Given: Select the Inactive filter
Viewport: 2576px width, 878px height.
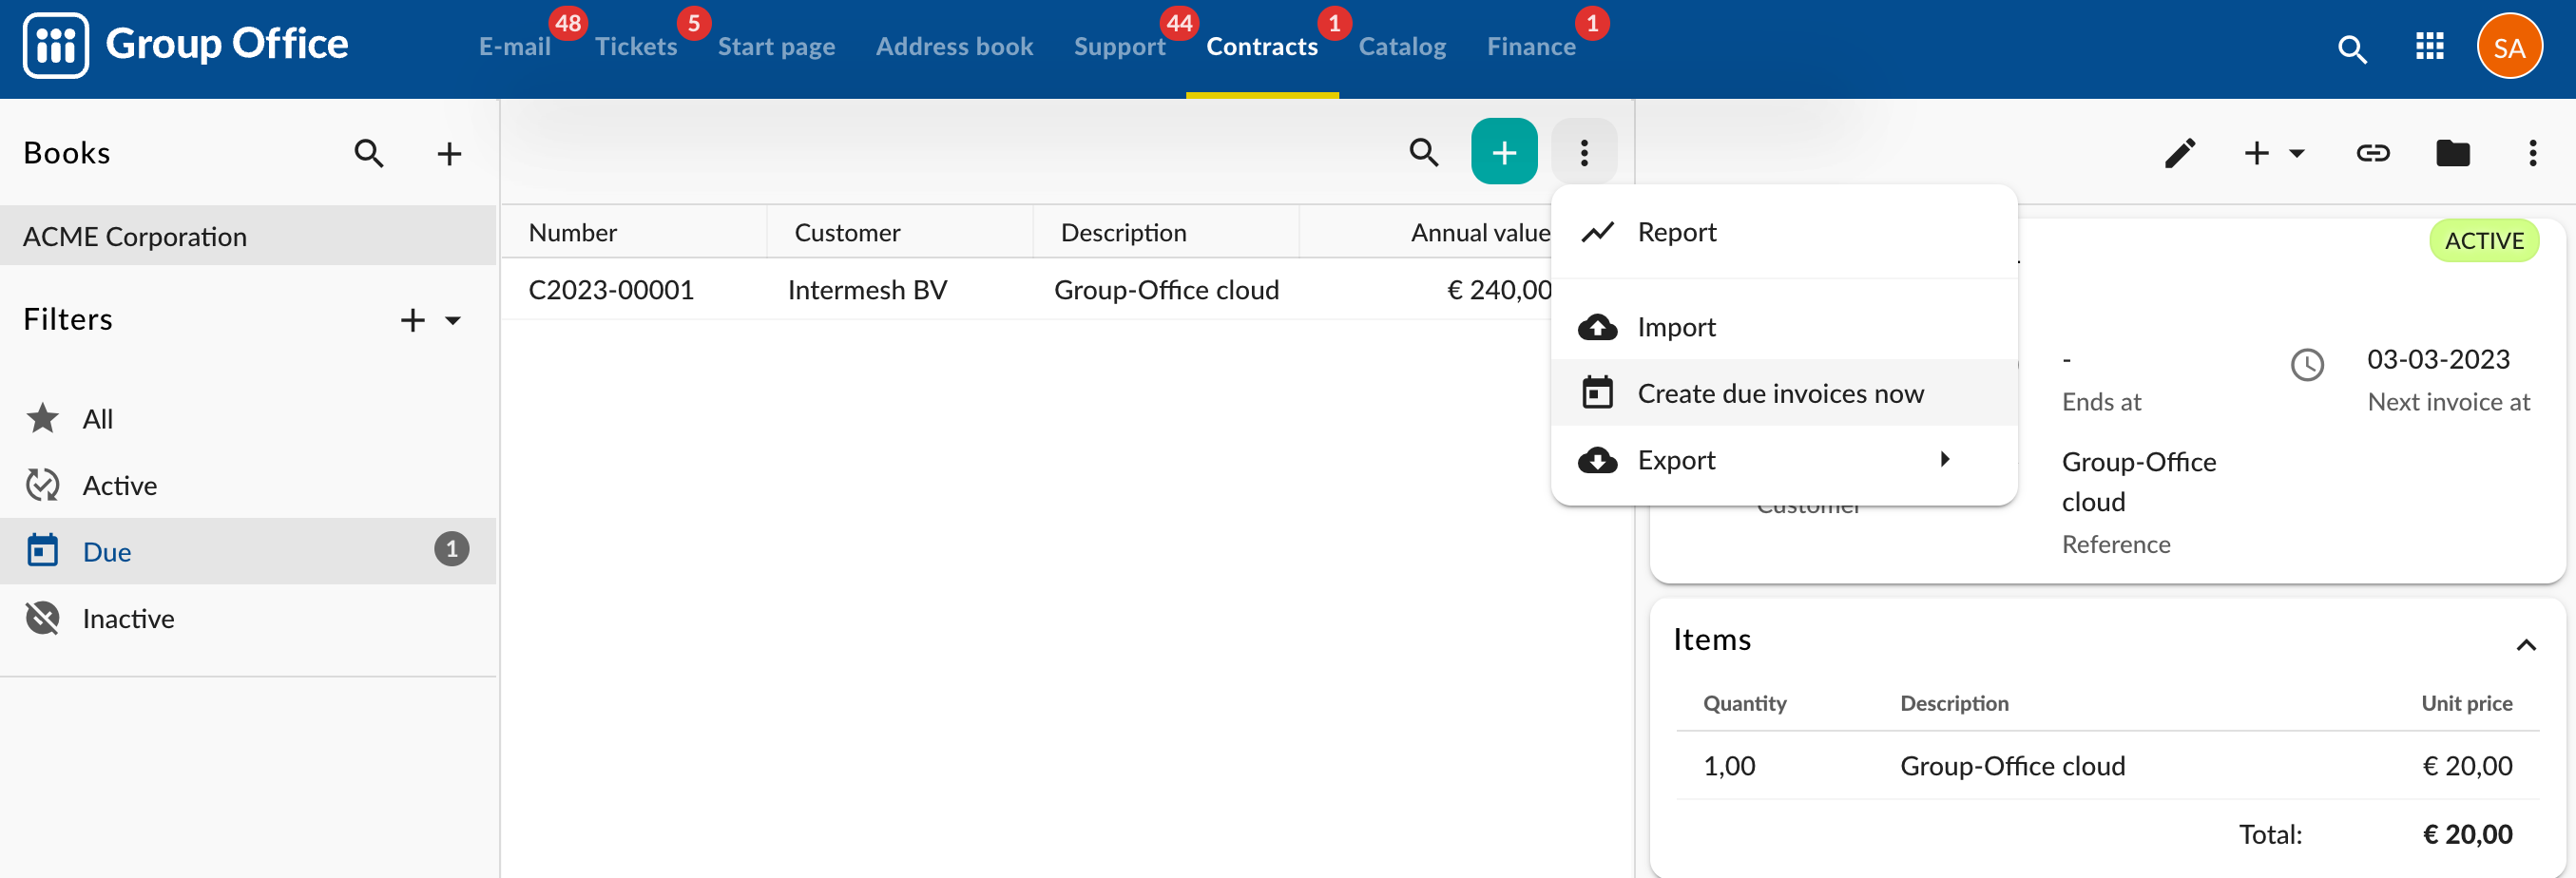Looking at the screenshot, I should 248,618.
